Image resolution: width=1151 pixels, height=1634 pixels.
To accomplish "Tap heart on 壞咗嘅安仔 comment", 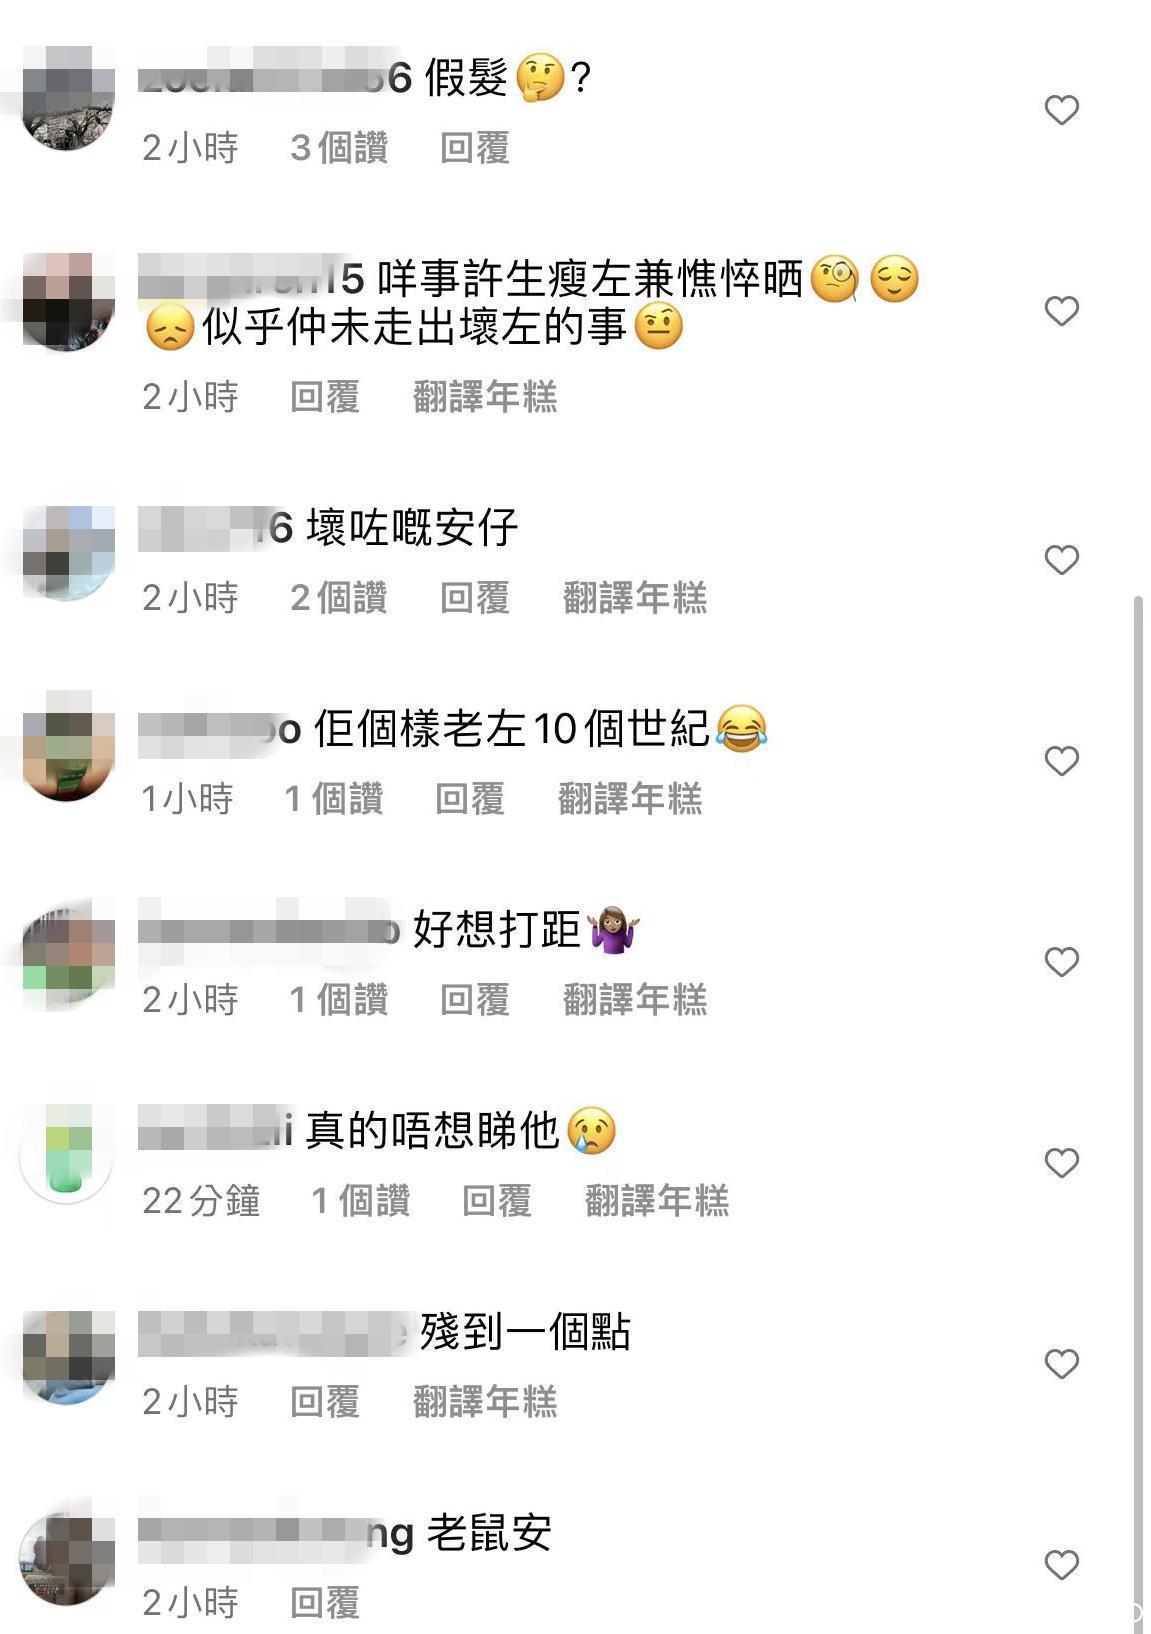I will coord(1061,560).
